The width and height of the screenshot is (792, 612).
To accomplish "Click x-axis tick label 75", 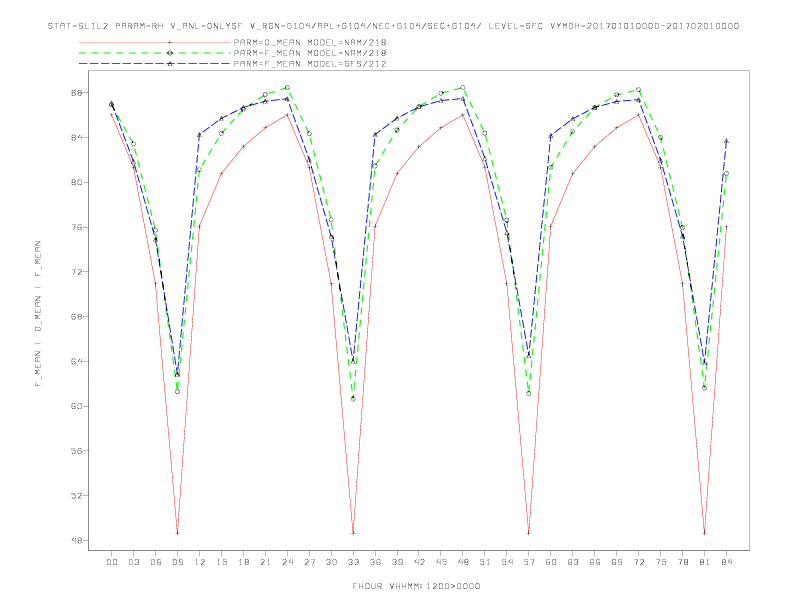I will pos(661,562).
